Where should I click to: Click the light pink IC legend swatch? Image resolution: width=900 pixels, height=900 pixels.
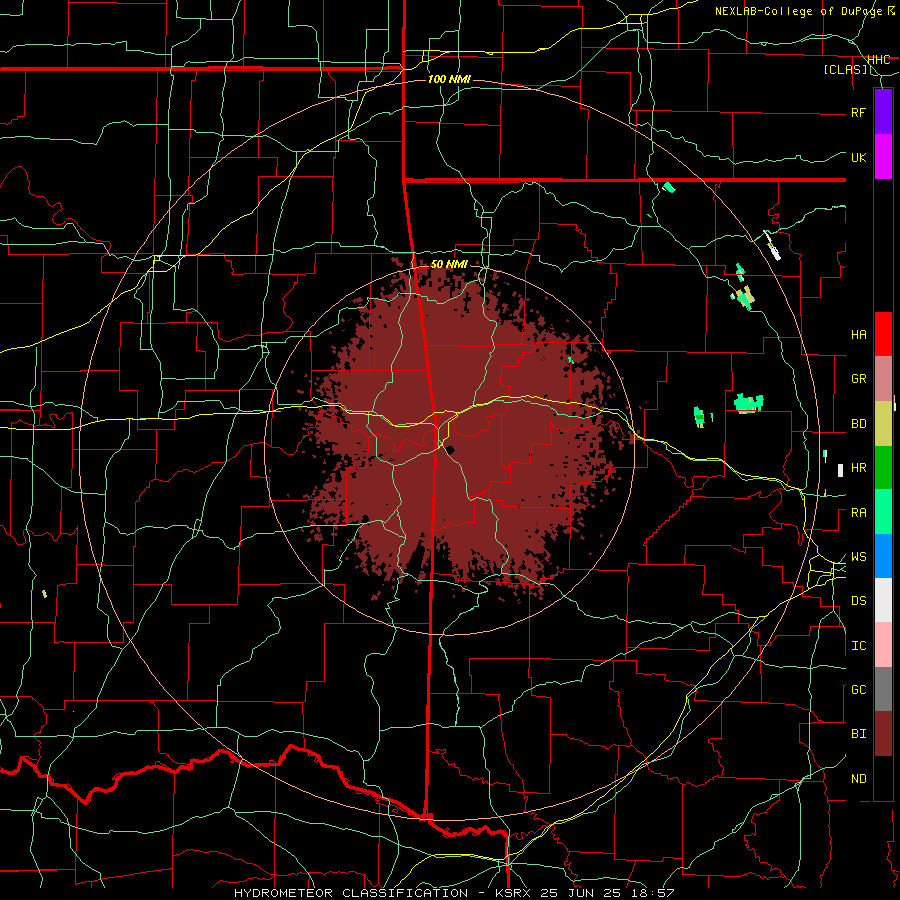(883, 645)
